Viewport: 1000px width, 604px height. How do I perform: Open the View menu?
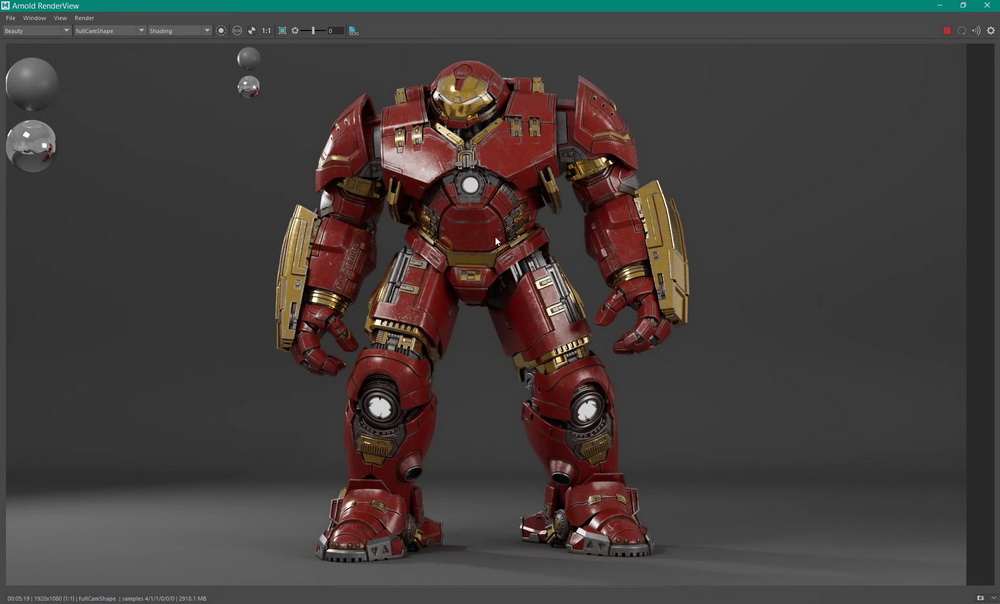point(60,18)
